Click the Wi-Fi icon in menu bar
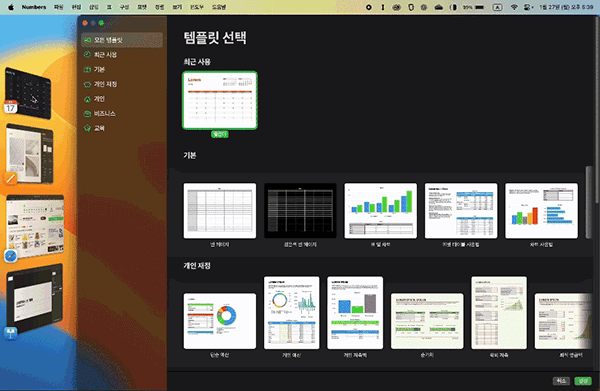The image size is (600, 391). click(x=514, y=7)
